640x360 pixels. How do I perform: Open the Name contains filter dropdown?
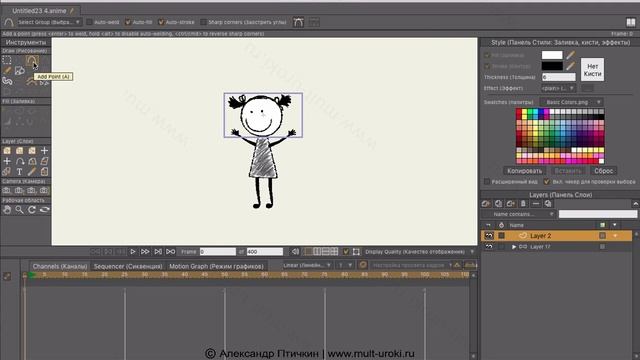518,214
